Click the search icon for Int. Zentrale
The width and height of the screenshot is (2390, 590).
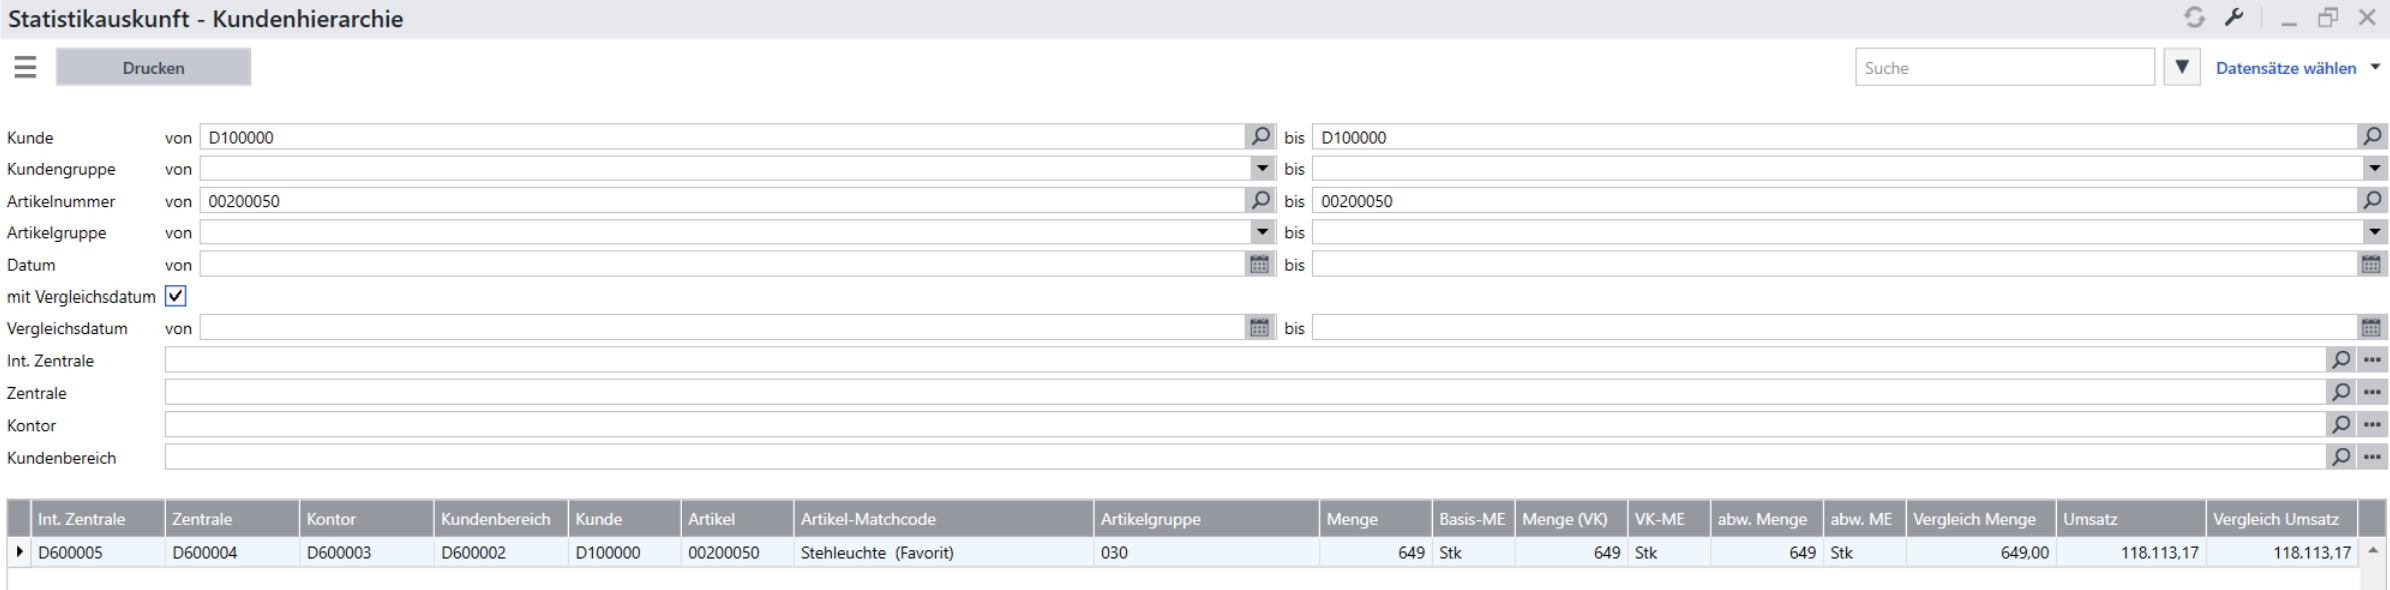2340,360
